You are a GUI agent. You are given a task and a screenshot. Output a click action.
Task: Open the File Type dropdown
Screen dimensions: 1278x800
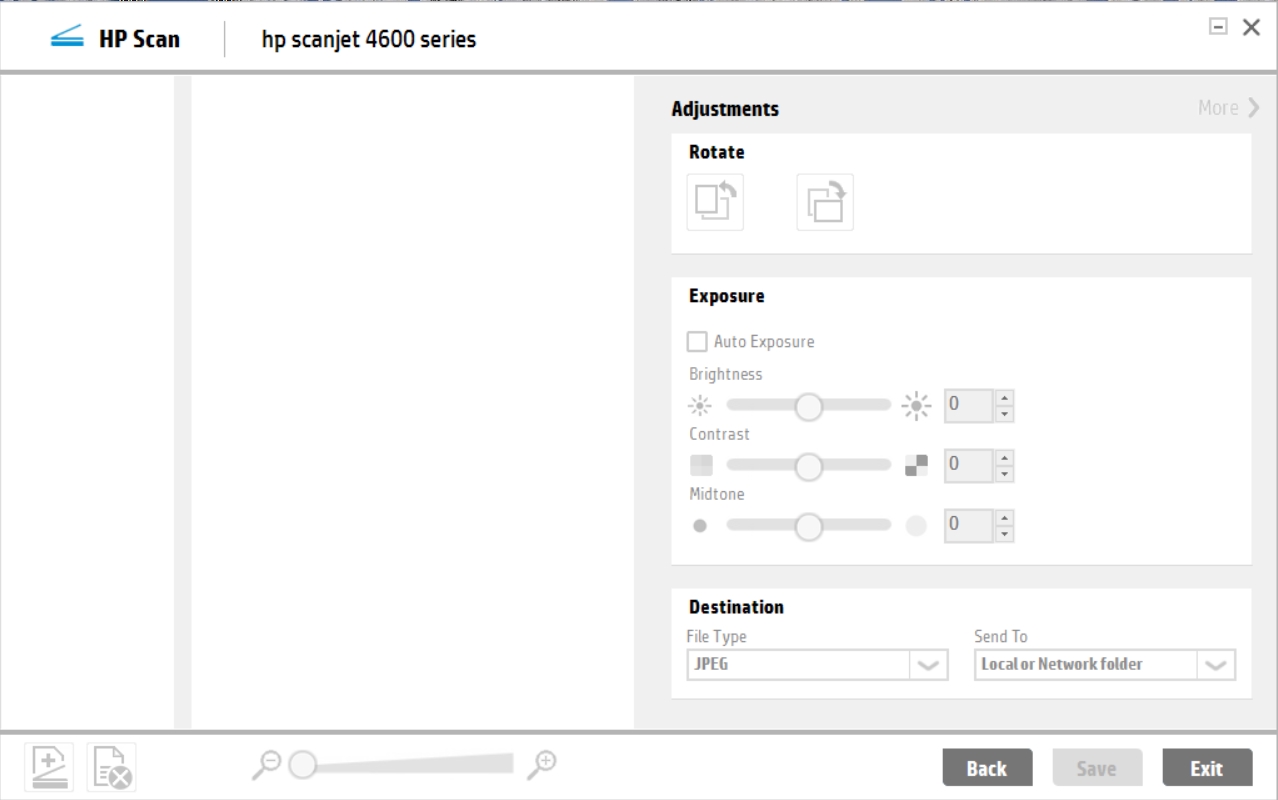[928, 665]
